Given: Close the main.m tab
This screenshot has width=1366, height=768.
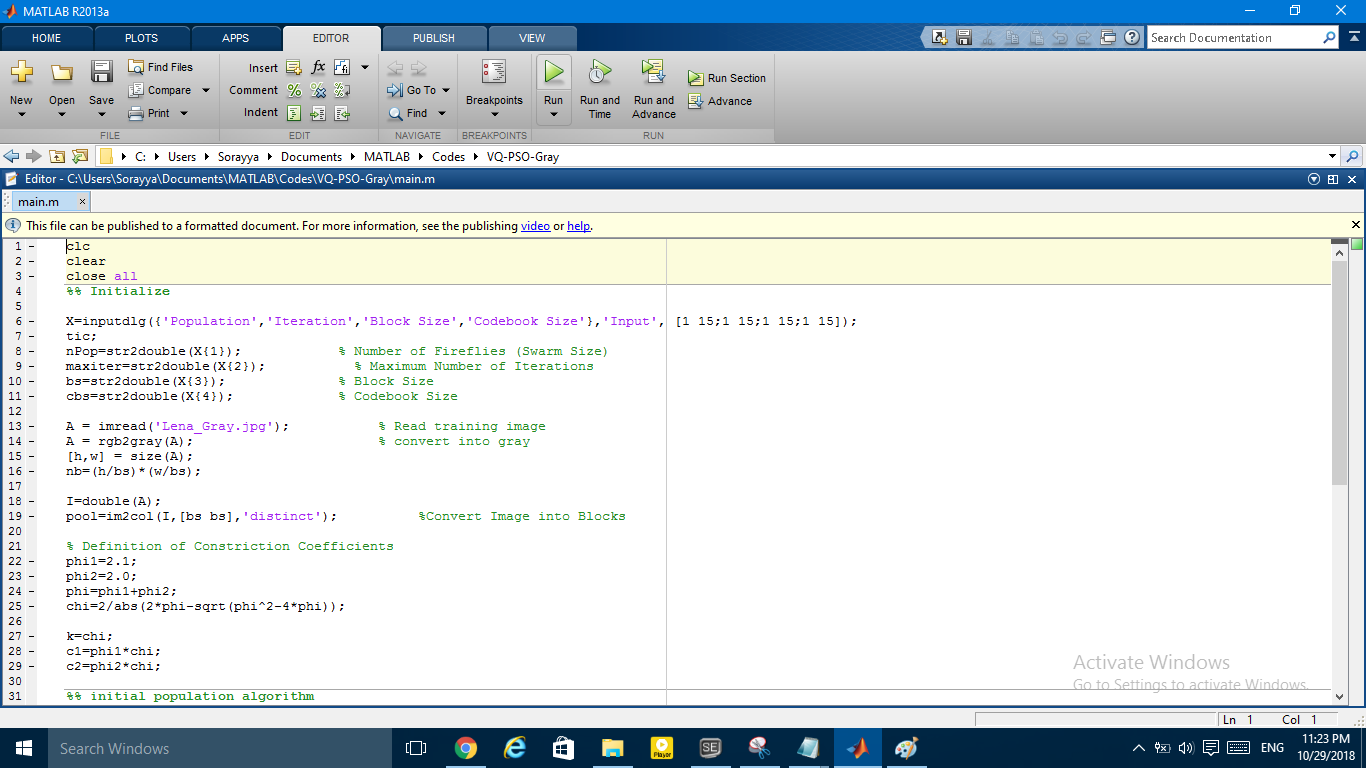Looking at the screenshot, I should pos(83,201).
